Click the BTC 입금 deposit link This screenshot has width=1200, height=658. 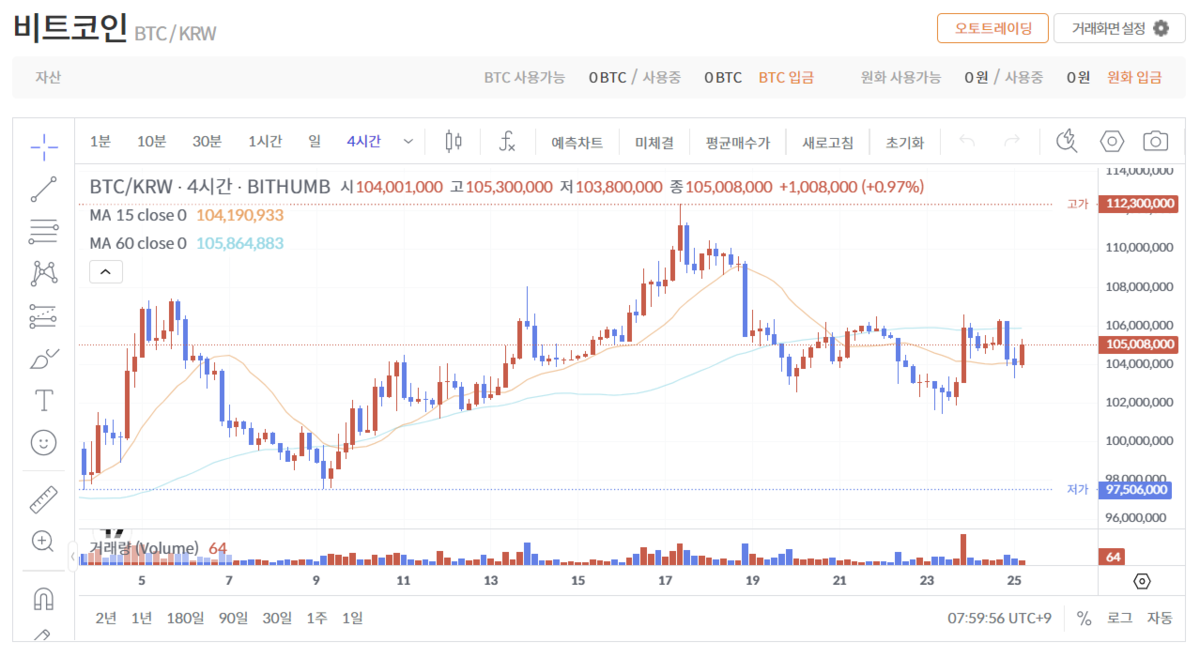tap(786, 77)
